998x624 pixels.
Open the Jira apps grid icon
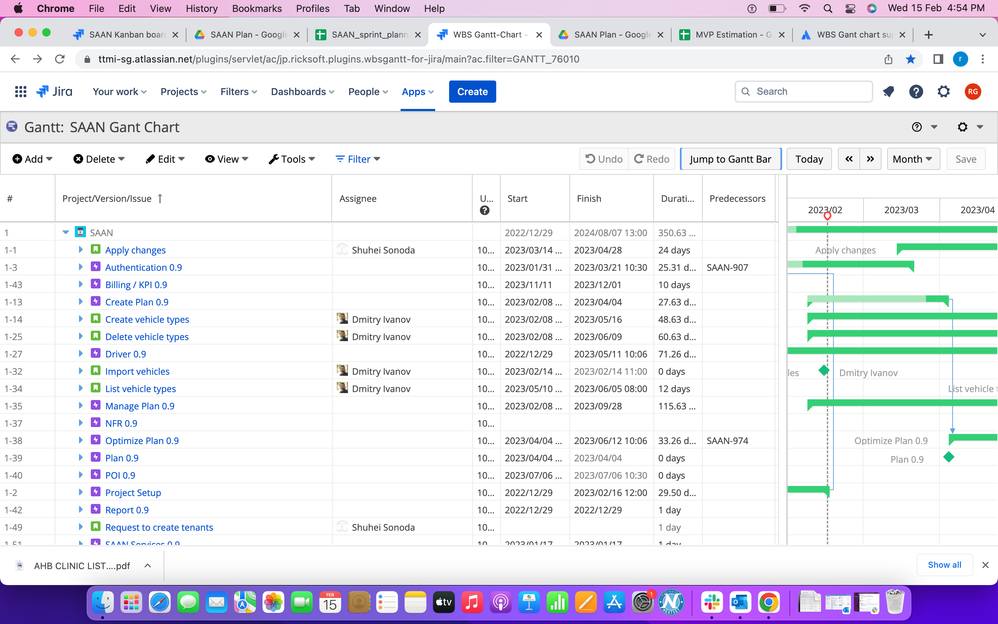(x=19, y=91)
